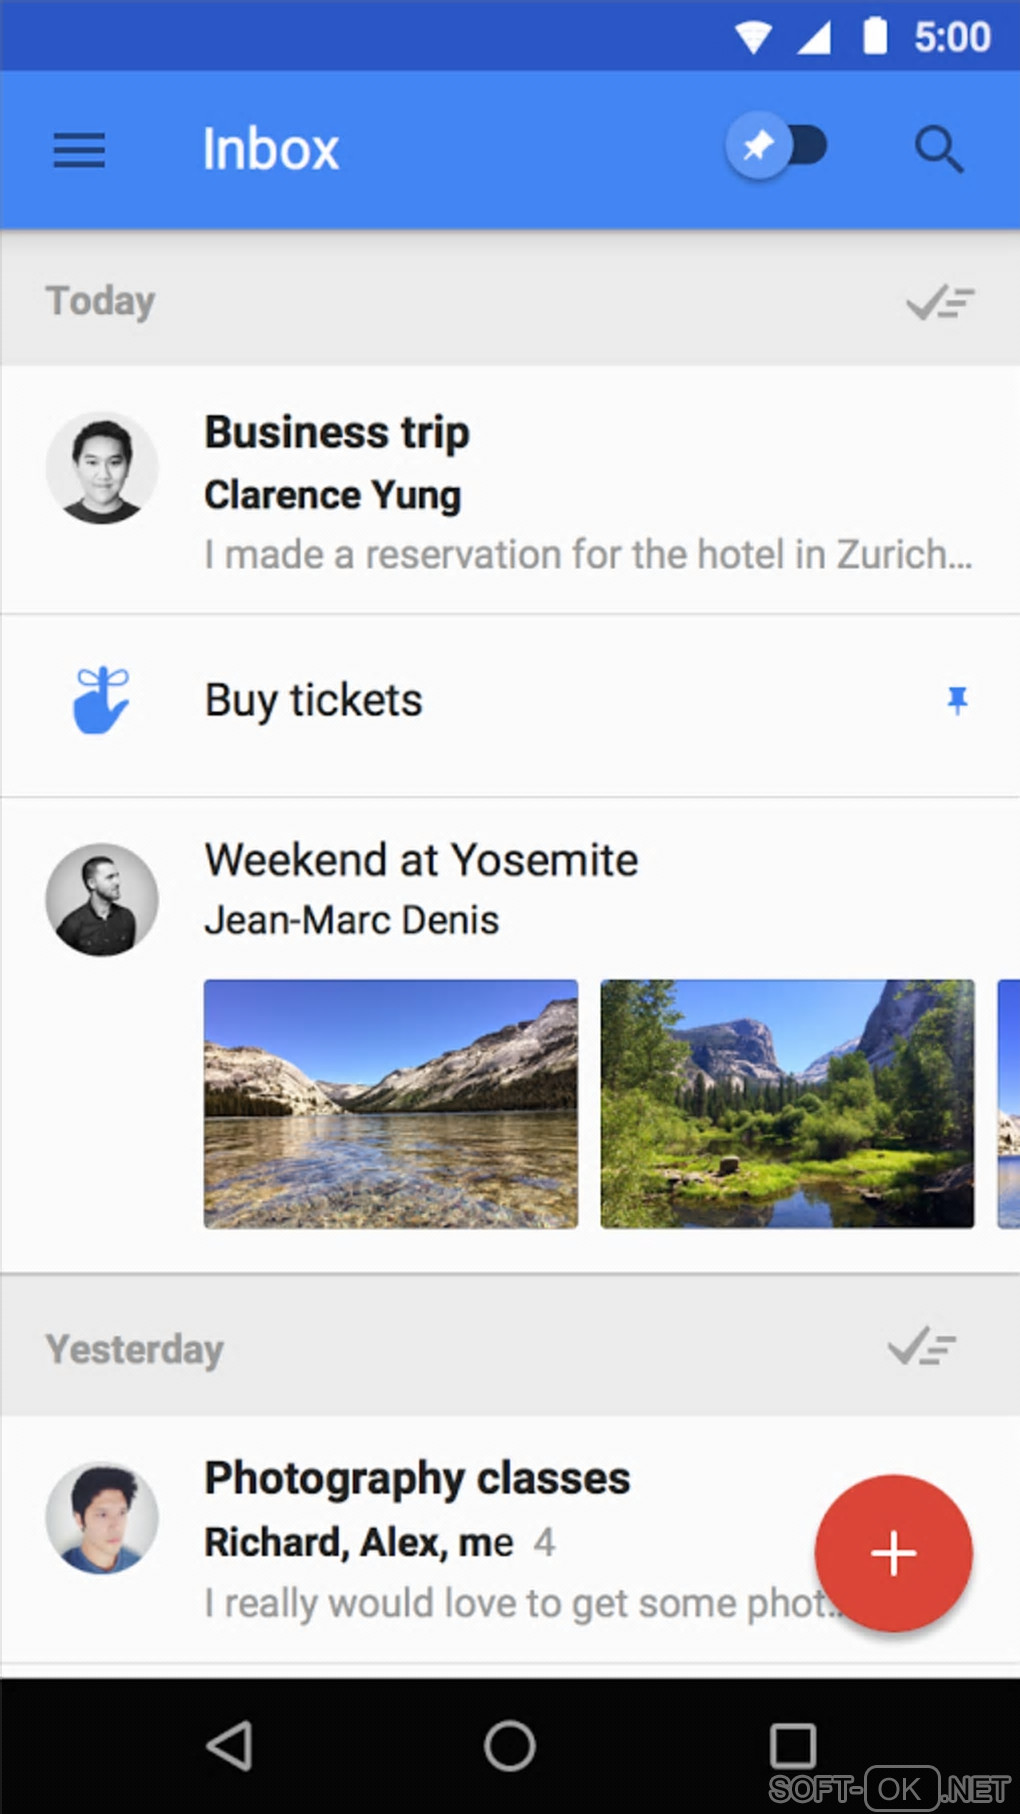The height and width of the screenshot is (1814, 1020).
Task: Tap Clarence Yung's avatar
Action: pos(102,468)
